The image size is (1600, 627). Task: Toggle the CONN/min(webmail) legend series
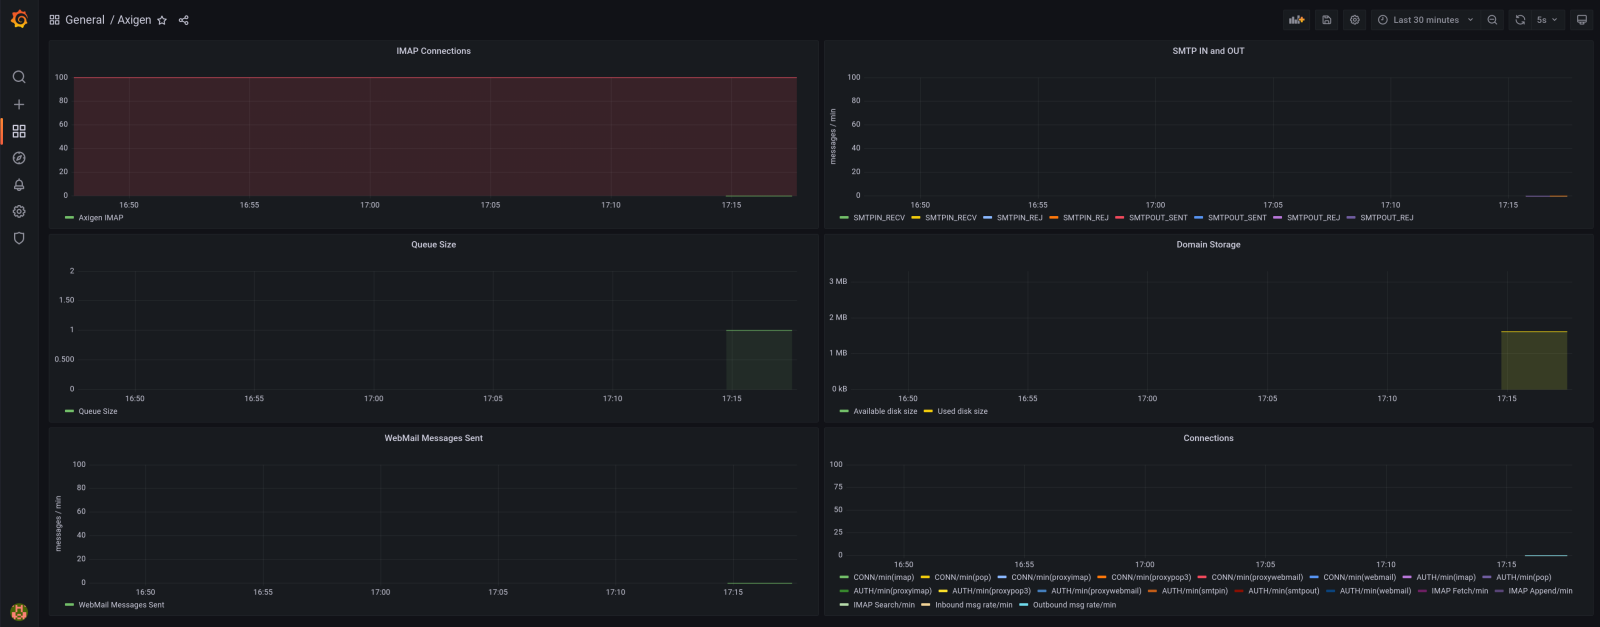1360,577
